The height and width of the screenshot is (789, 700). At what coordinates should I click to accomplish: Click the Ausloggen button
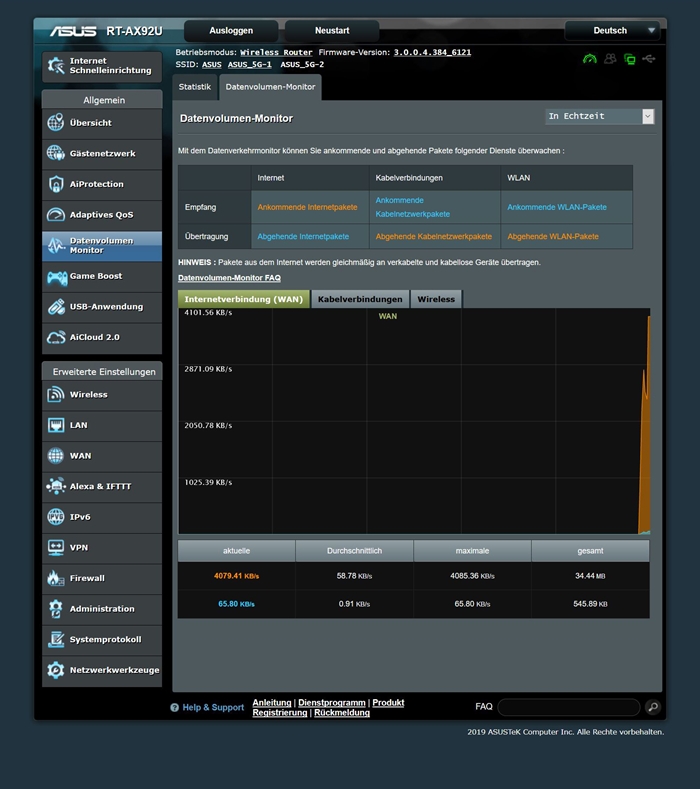click(231, 31)
